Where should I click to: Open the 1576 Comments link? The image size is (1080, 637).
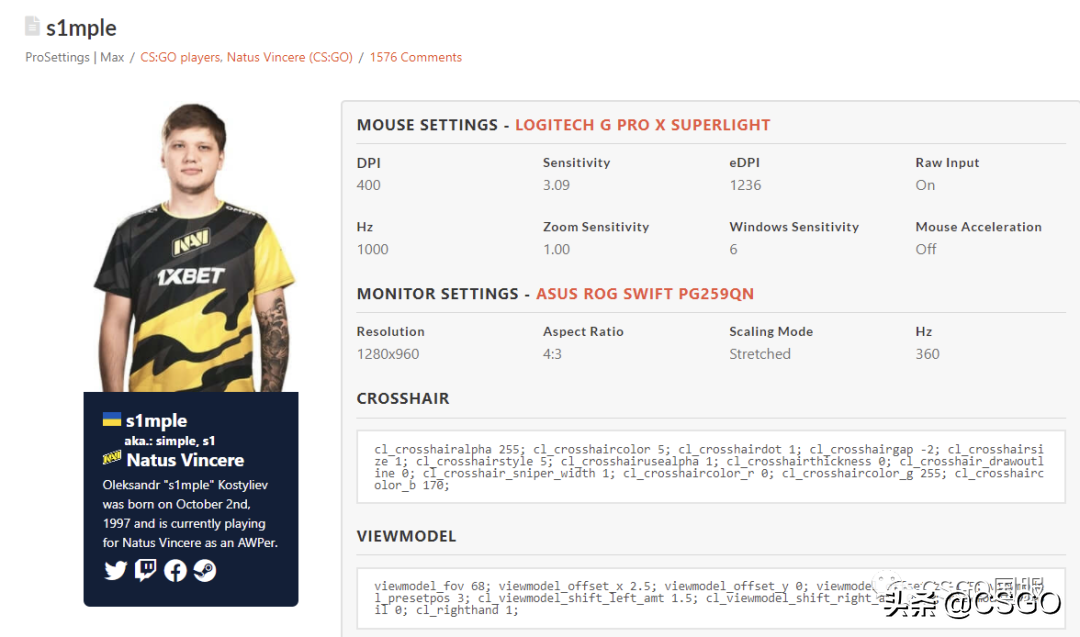[416, 57]
